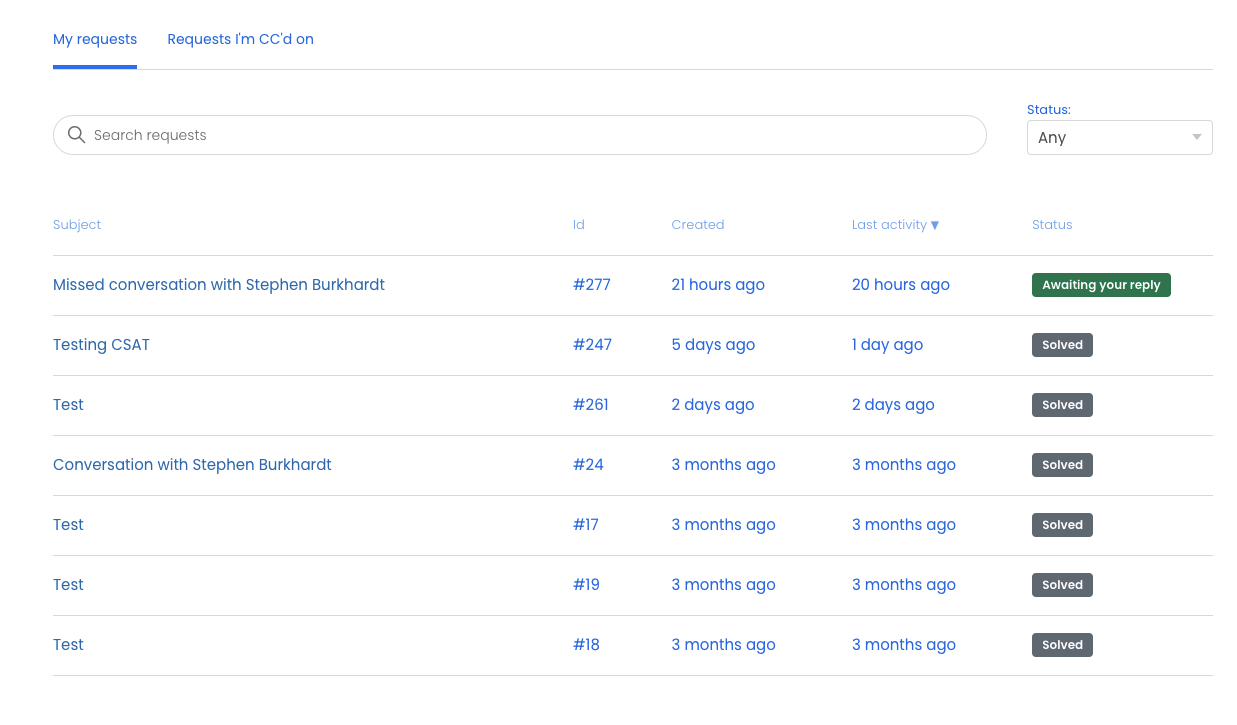Select the Awaiting your reply status badge
Screen dimensions: 1237x725
pyautogui.click(x=1101, y=284)
